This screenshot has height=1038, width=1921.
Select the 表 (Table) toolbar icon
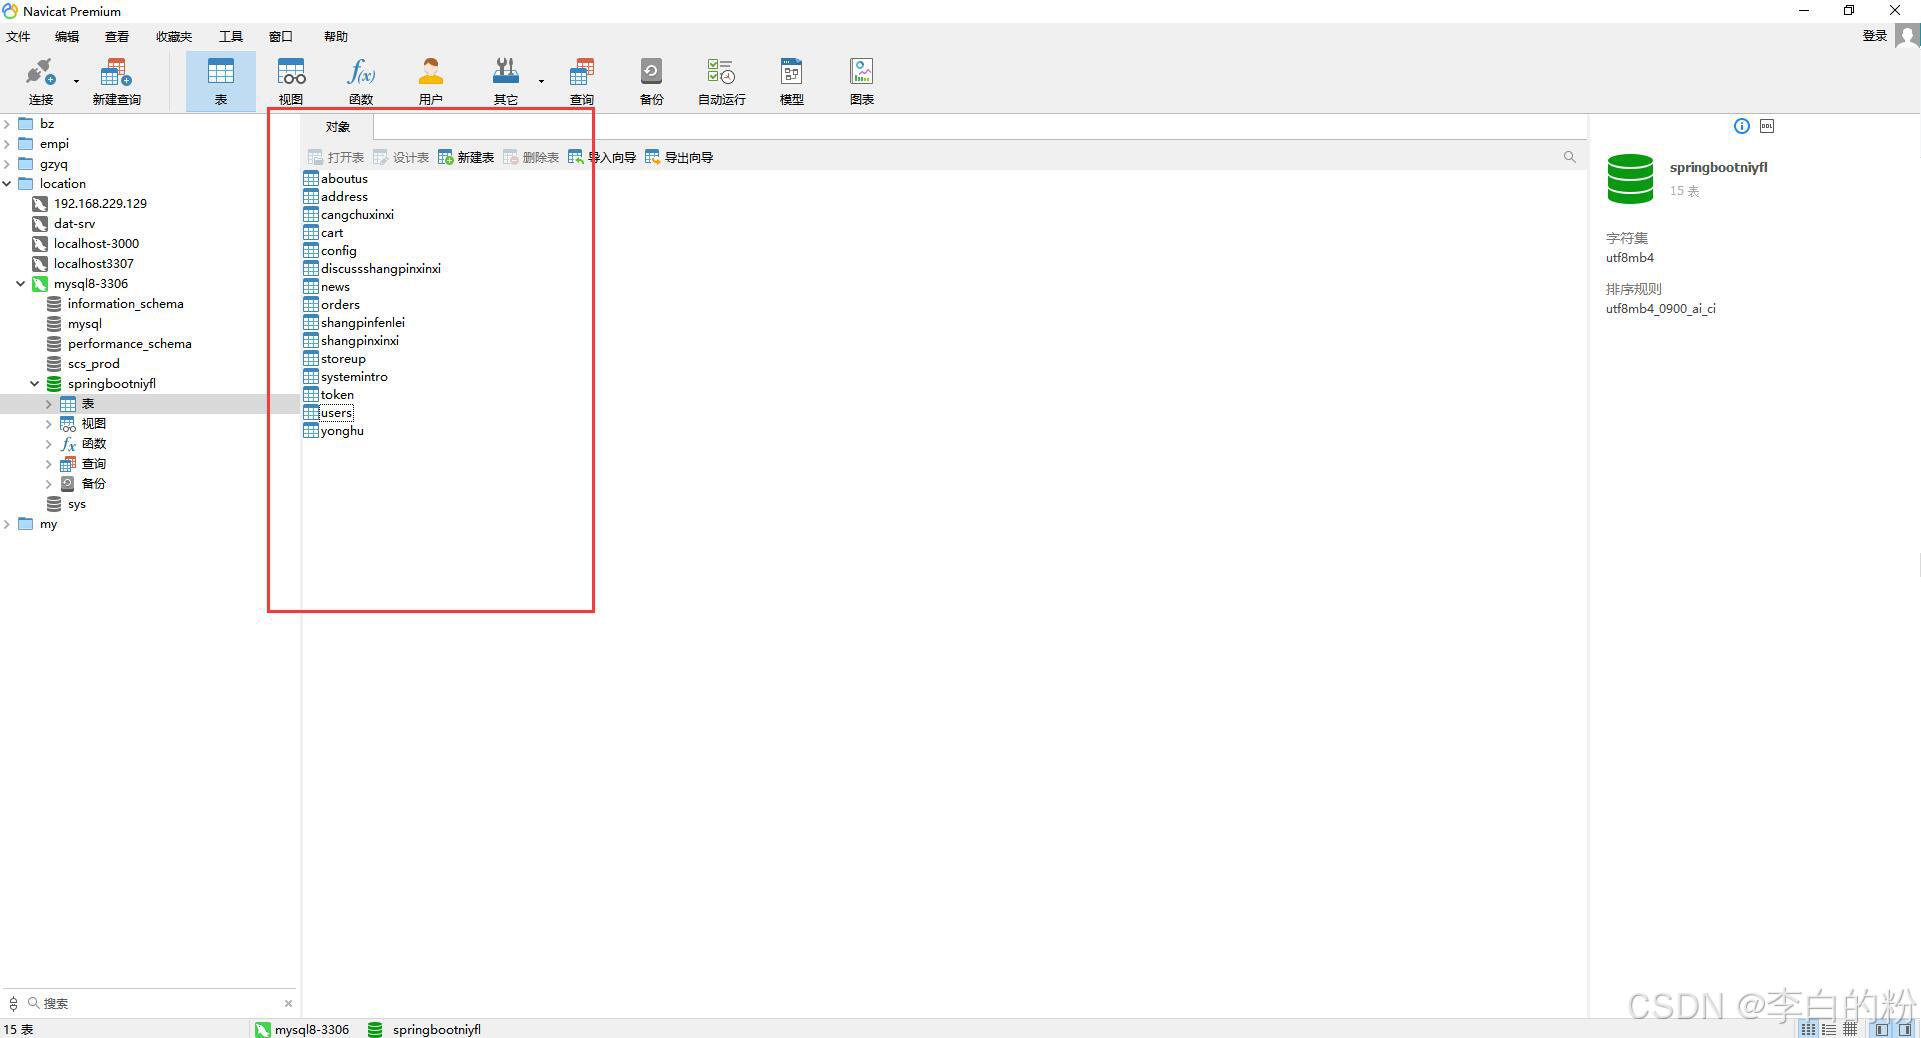(221, 82)
